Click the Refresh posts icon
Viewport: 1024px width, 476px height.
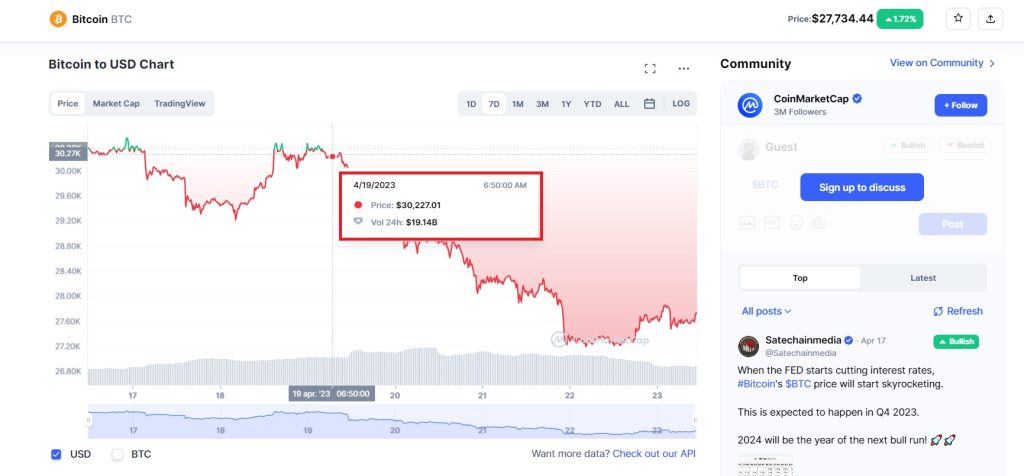[x=938, y=311]
